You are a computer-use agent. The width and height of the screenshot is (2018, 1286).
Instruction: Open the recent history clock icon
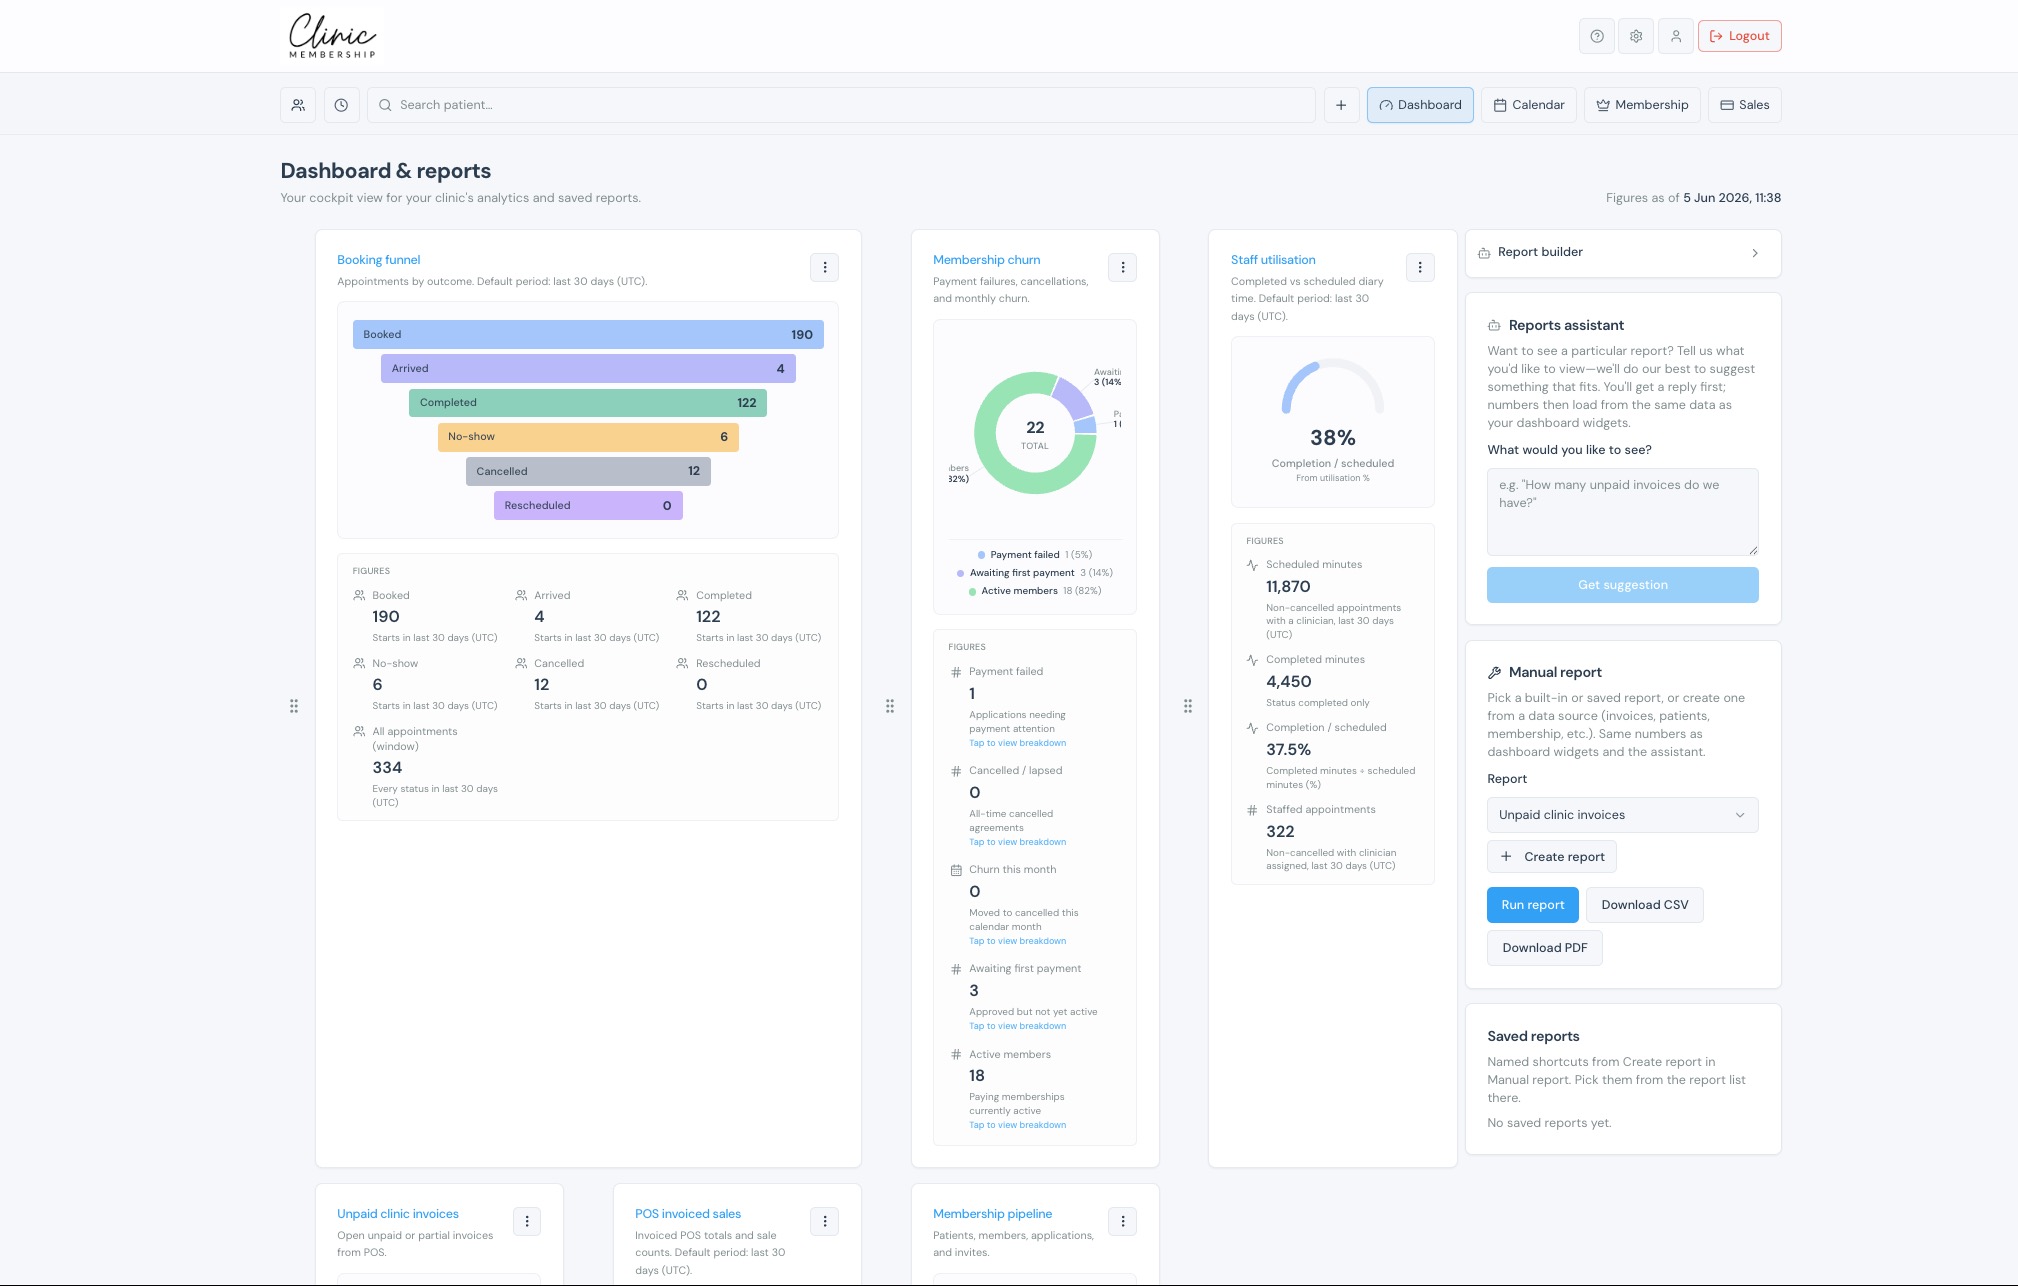click(x=341, y=105)
